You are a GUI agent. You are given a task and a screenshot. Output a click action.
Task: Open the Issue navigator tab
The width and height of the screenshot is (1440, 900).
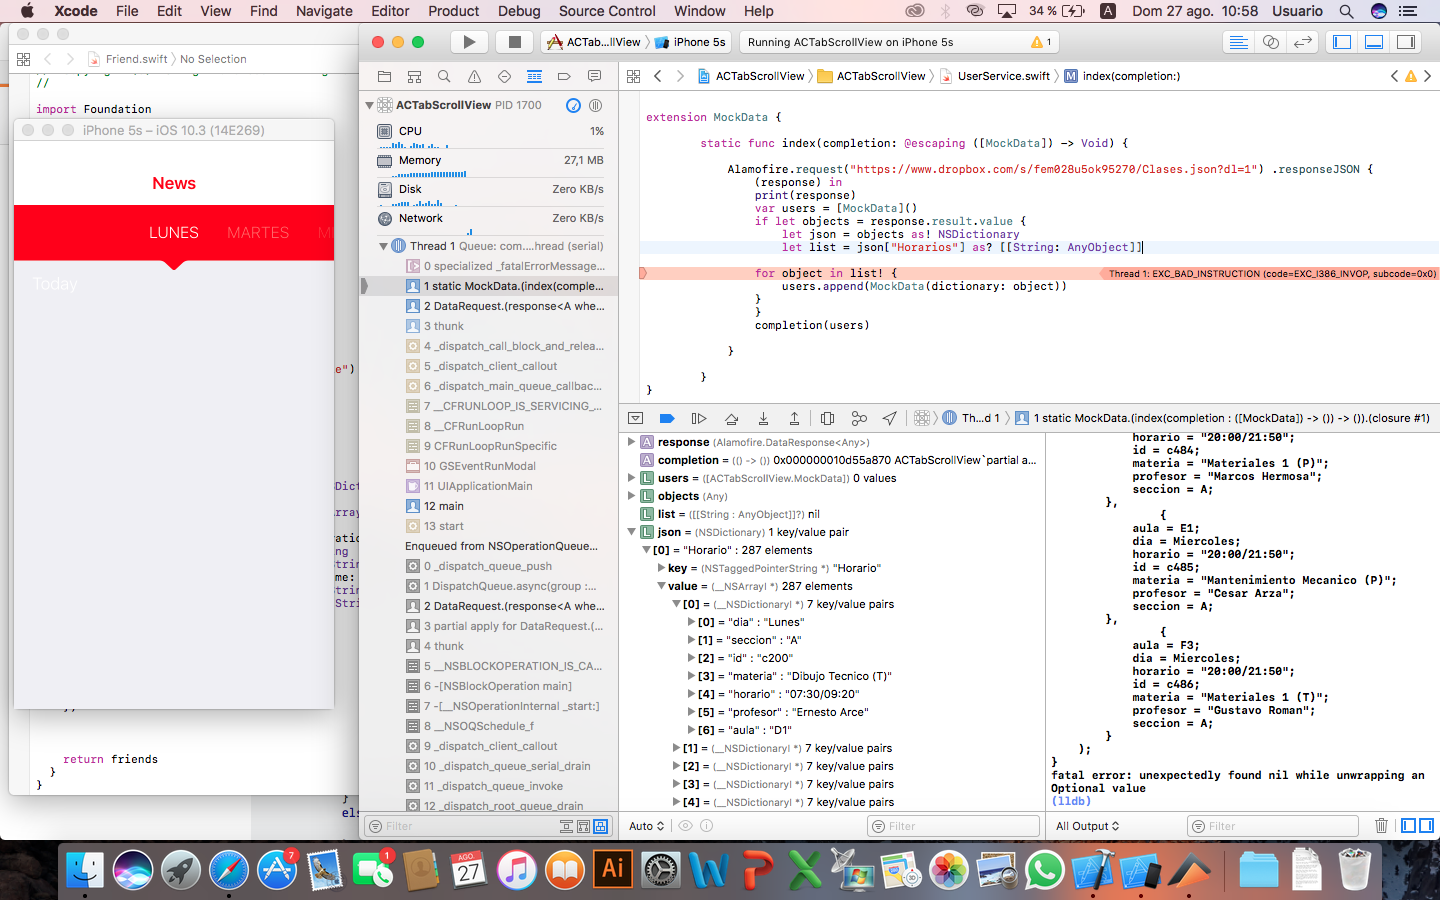tap(474, 76)
